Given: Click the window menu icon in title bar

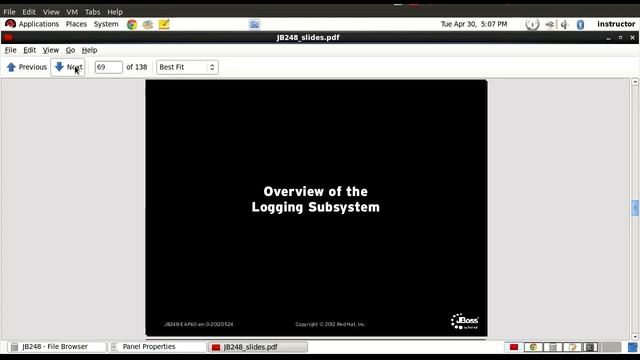Looking at the screenshot, I should pos(8,38).
